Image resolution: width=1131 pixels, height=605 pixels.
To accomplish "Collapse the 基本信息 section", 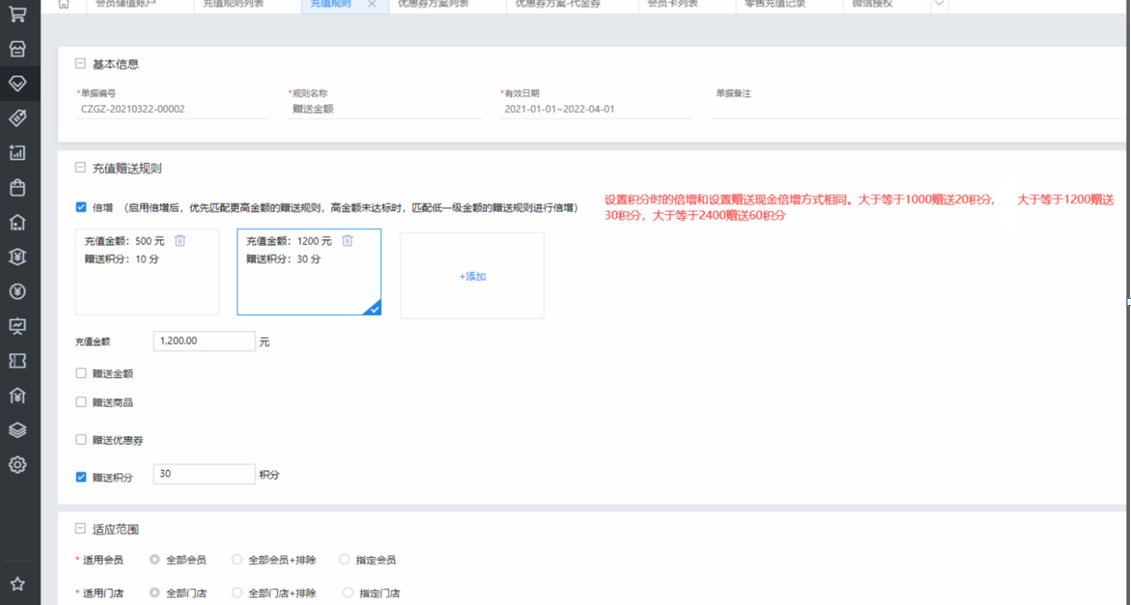I will [x=80, y=64].
